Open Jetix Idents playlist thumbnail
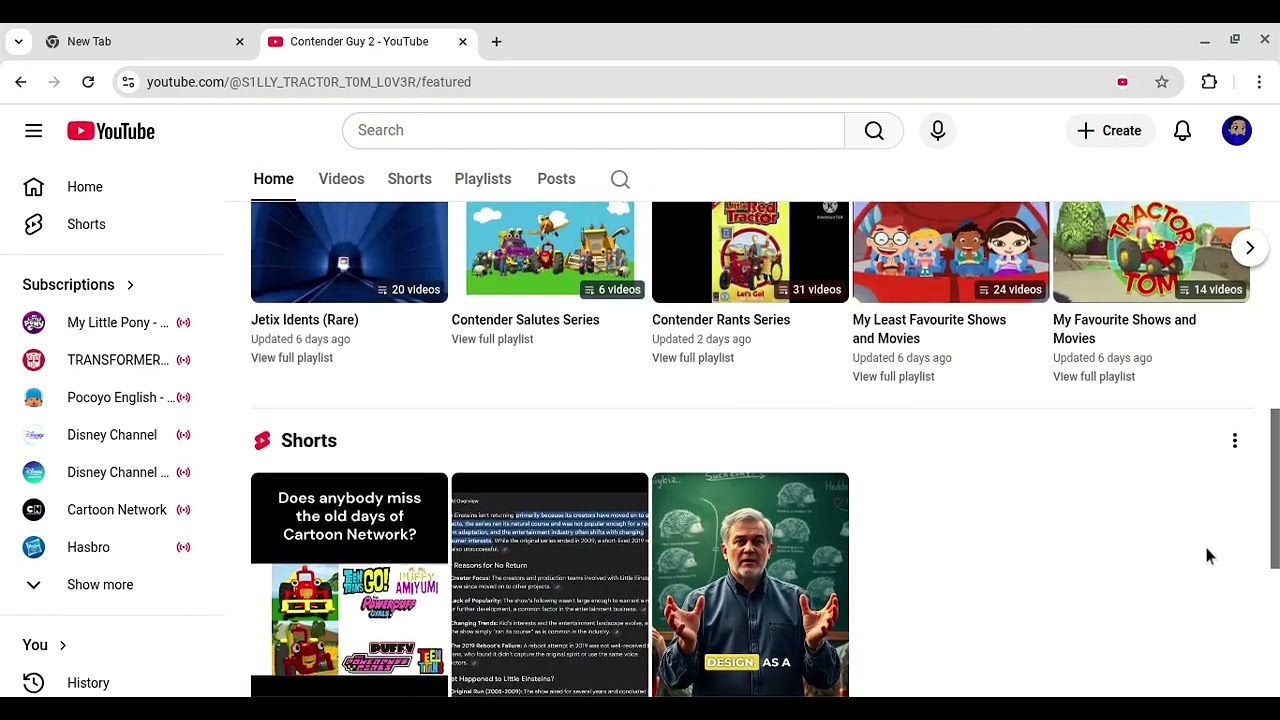1280x720 pixels. click(349, 252)
